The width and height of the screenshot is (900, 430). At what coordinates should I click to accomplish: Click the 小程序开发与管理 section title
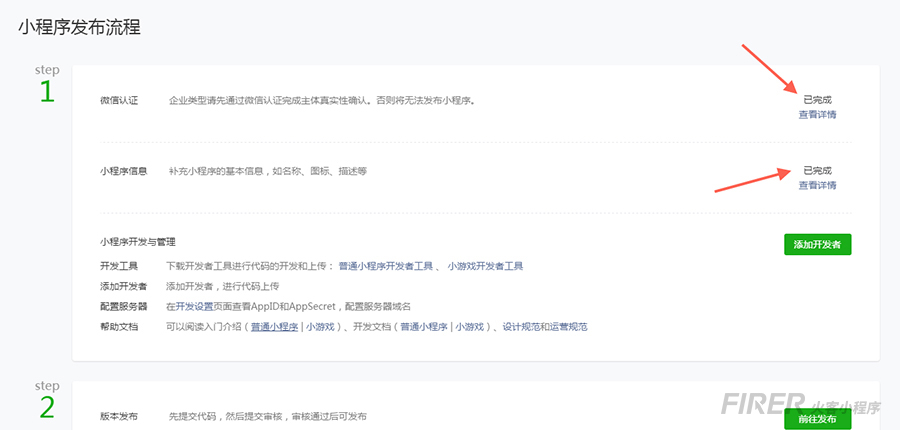[137, 242]
